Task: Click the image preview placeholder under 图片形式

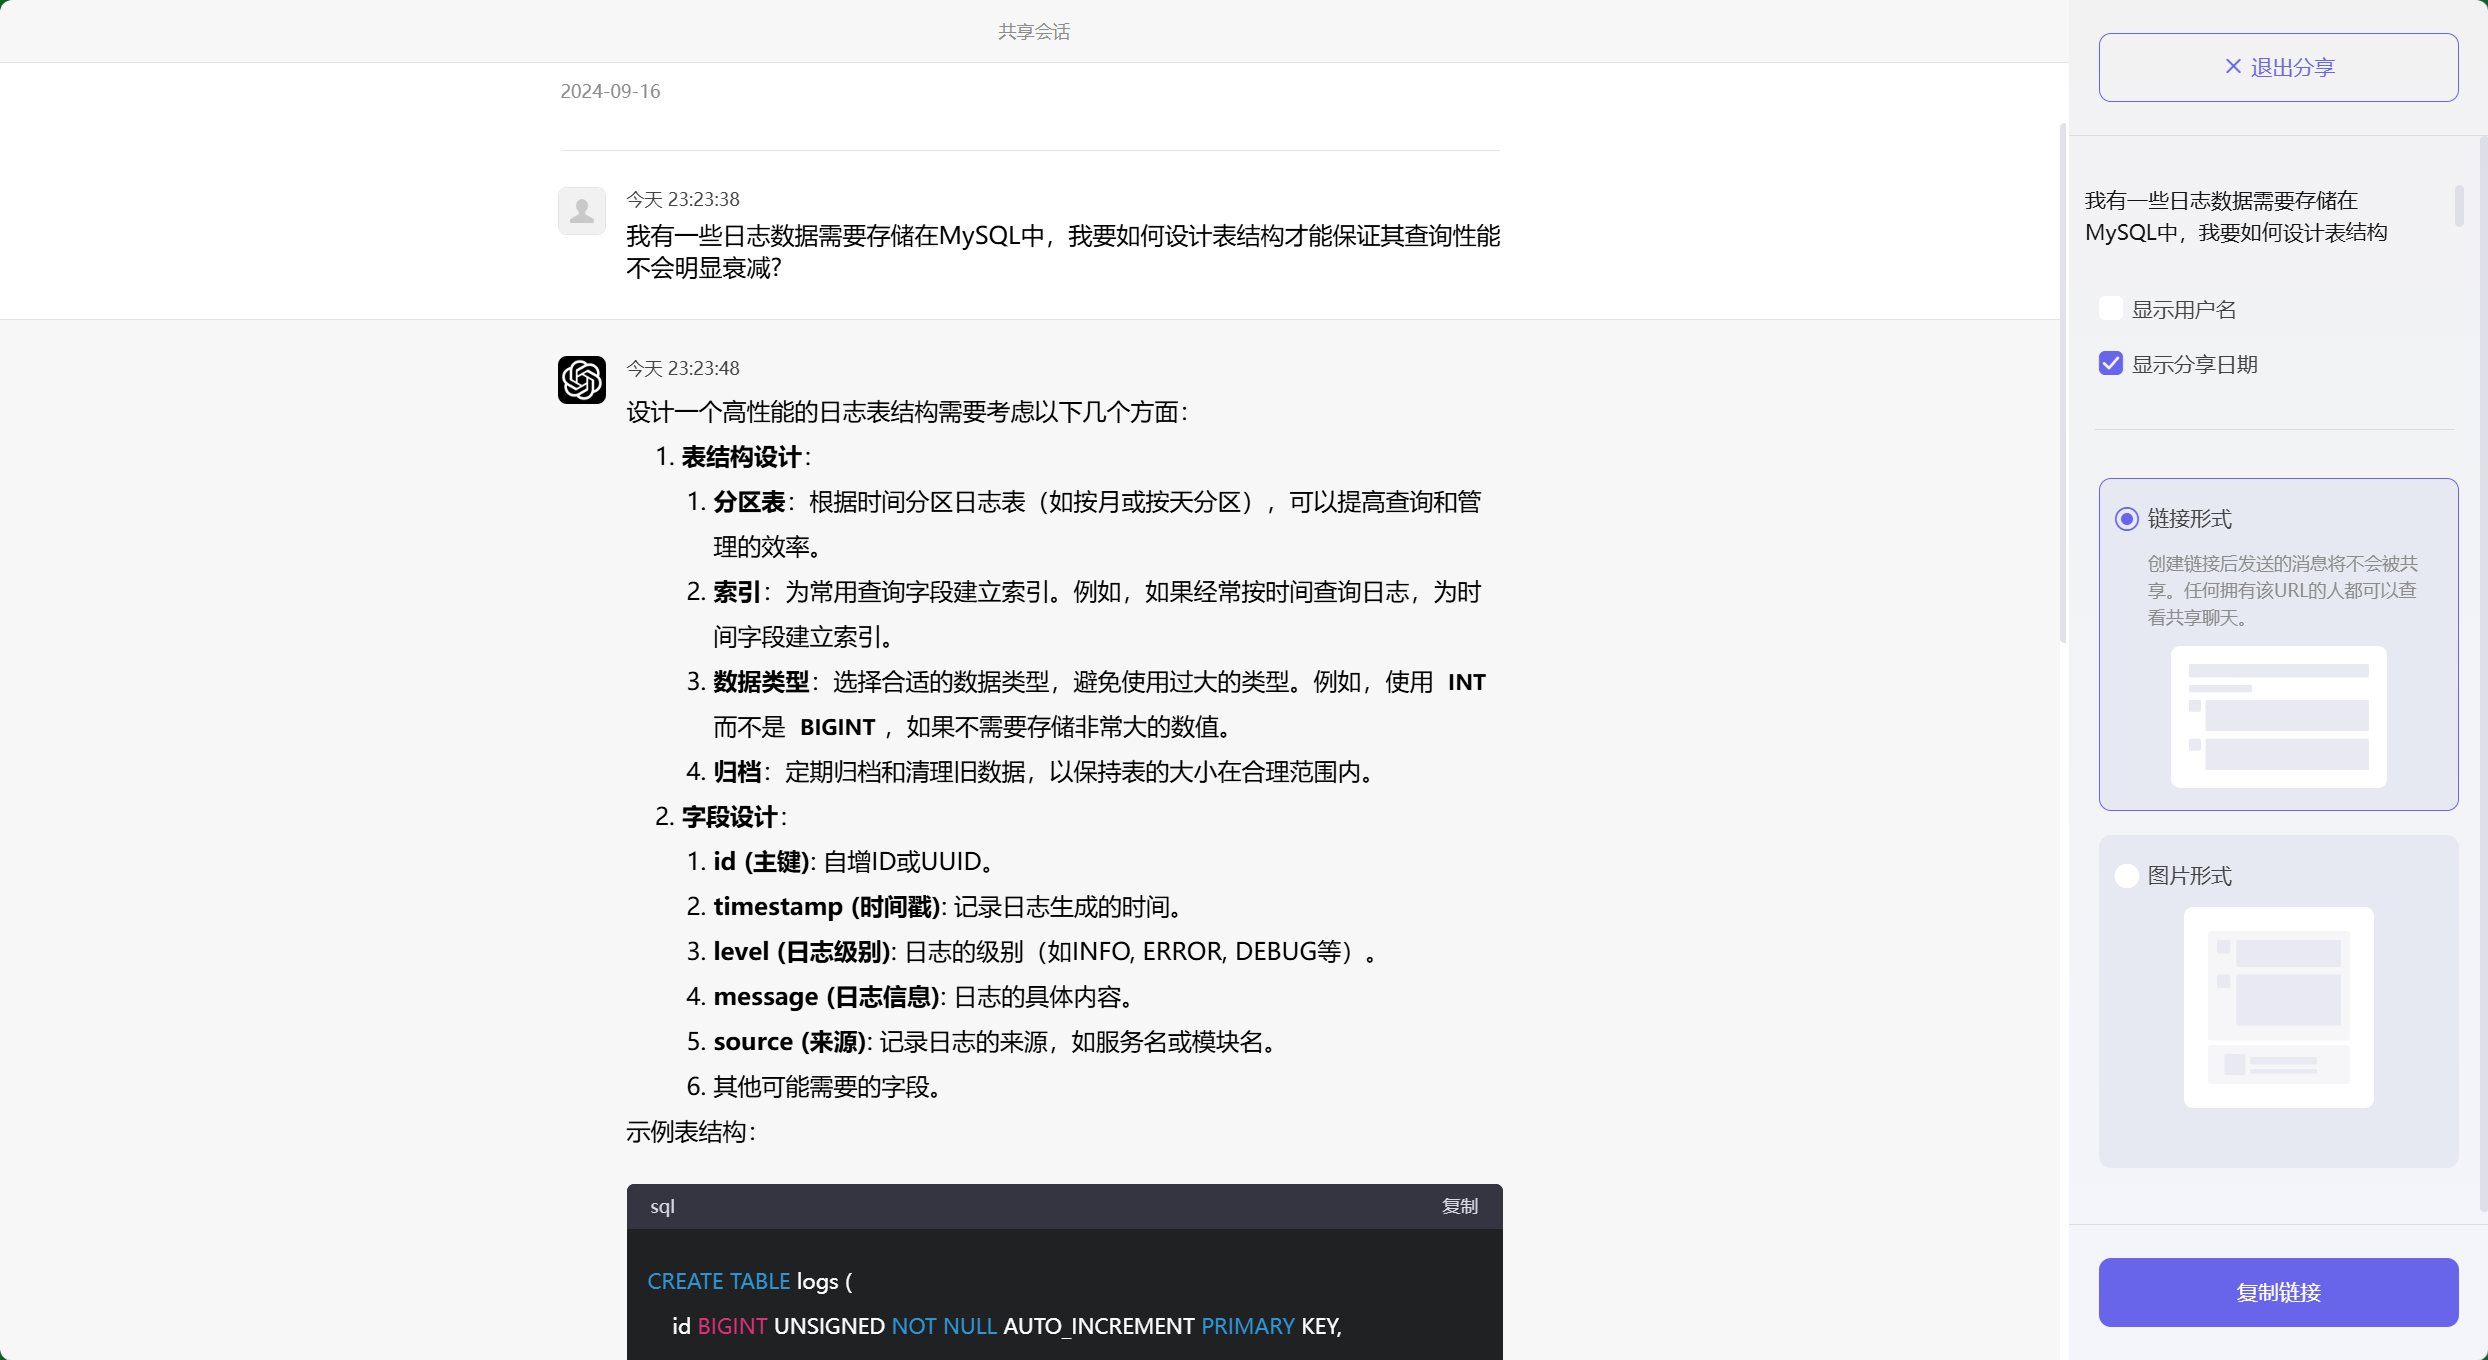Action: [2277, 1007]
